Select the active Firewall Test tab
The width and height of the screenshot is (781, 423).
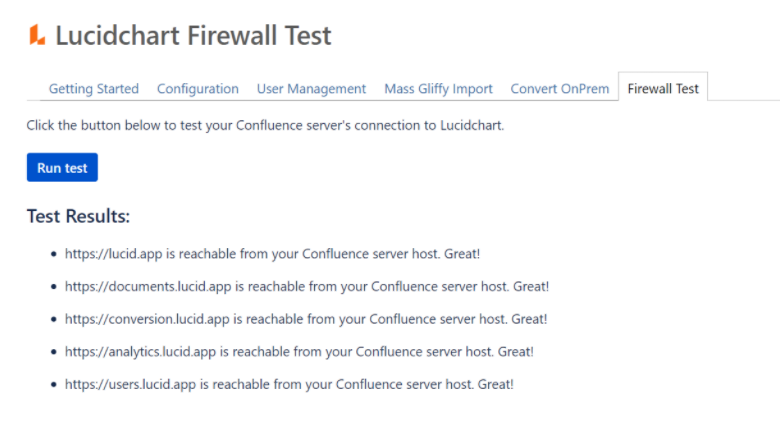[x=663, y=88]
